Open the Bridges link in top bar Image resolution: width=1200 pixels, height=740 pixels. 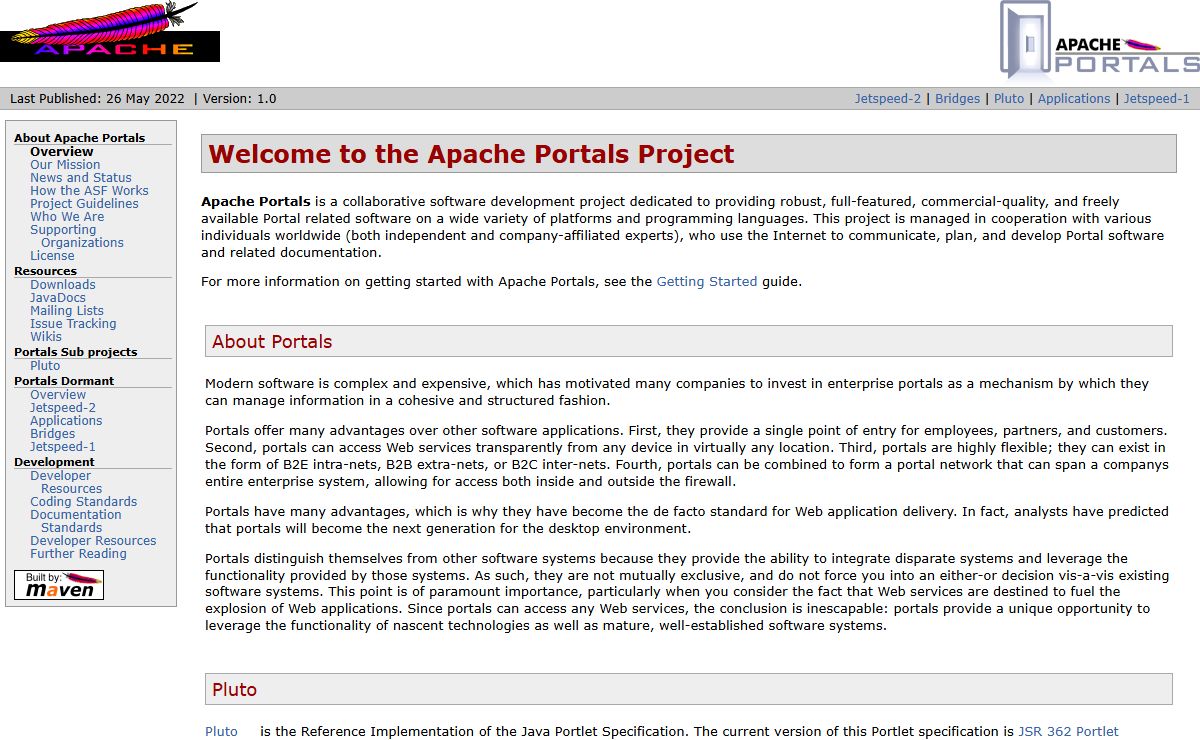(957, 99)
